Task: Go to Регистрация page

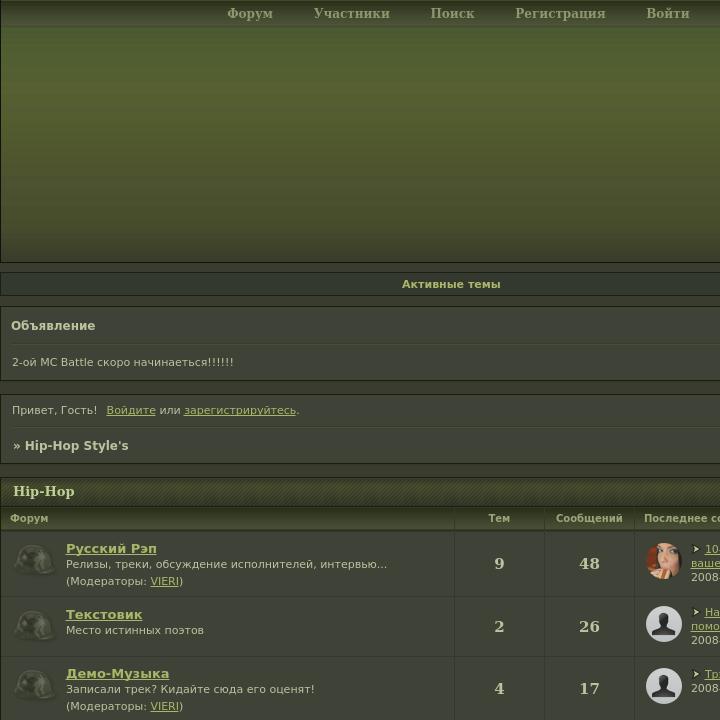Action: 560,13
